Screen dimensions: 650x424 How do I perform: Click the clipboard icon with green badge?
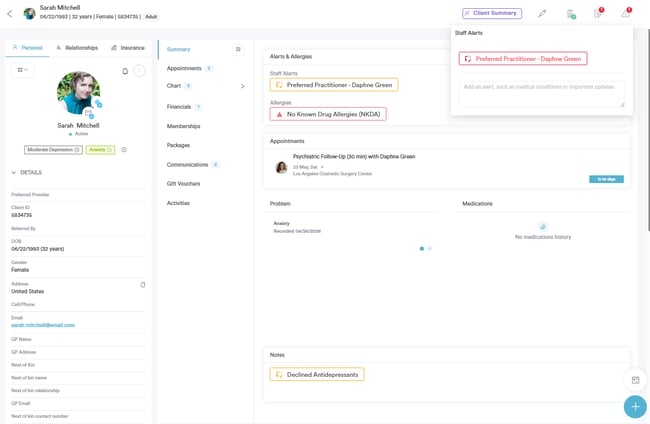[x=570, y=14]
